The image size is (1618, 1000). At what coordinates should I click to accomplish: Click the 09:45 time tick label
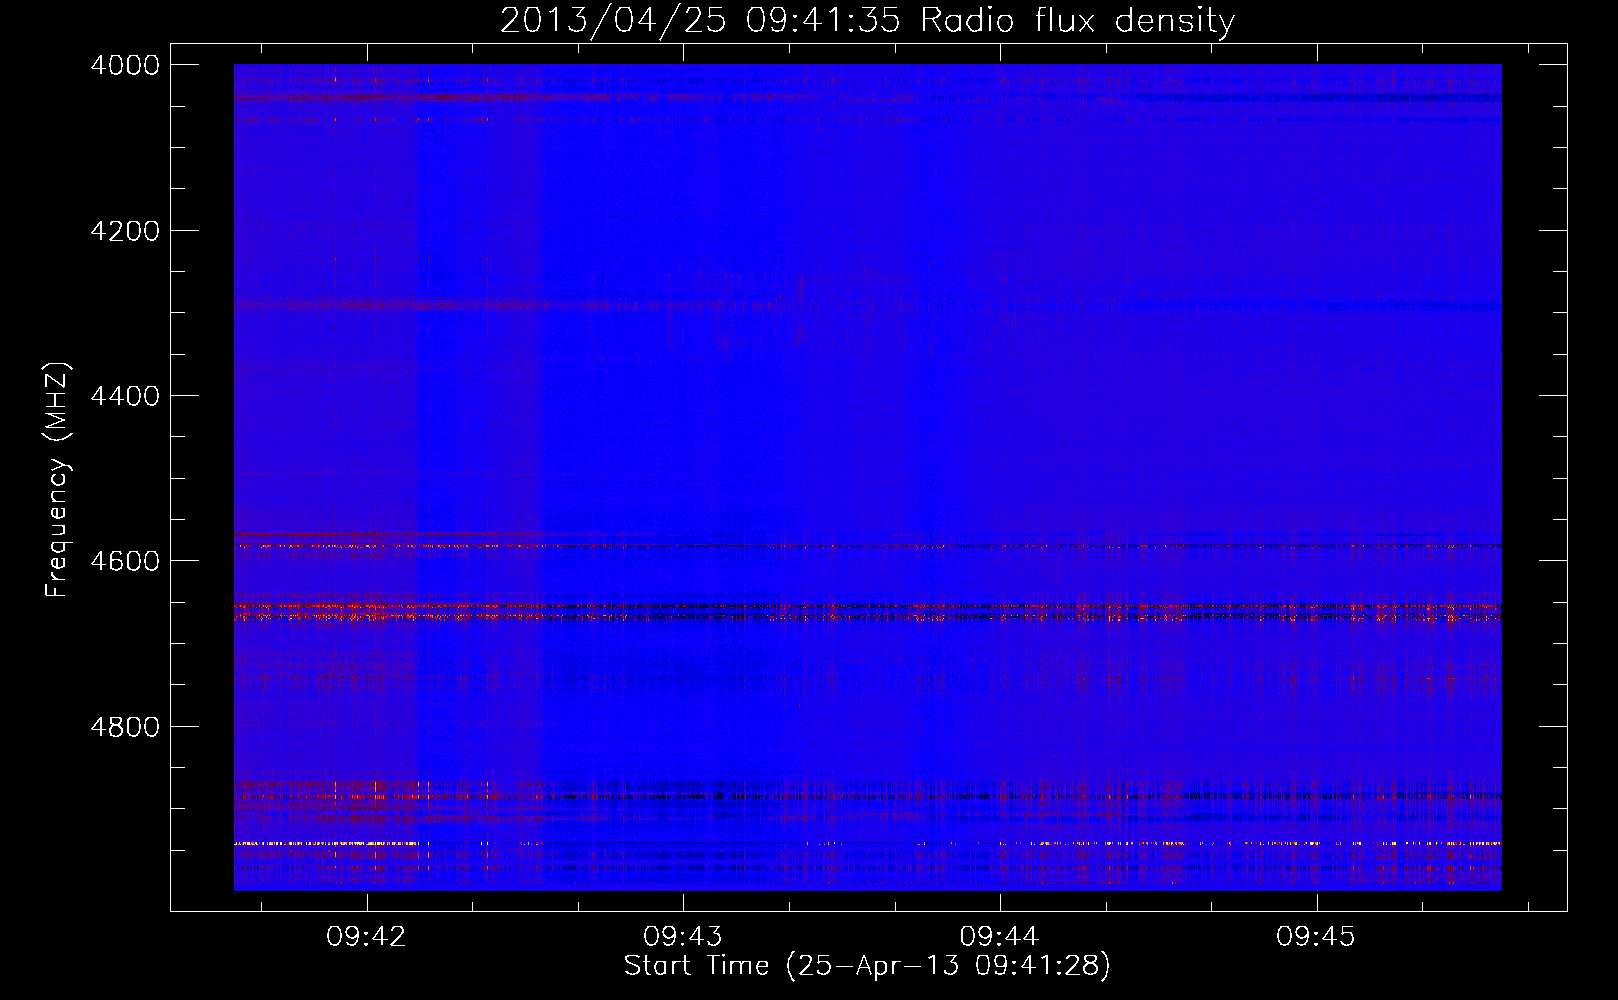pos(1316,937)
